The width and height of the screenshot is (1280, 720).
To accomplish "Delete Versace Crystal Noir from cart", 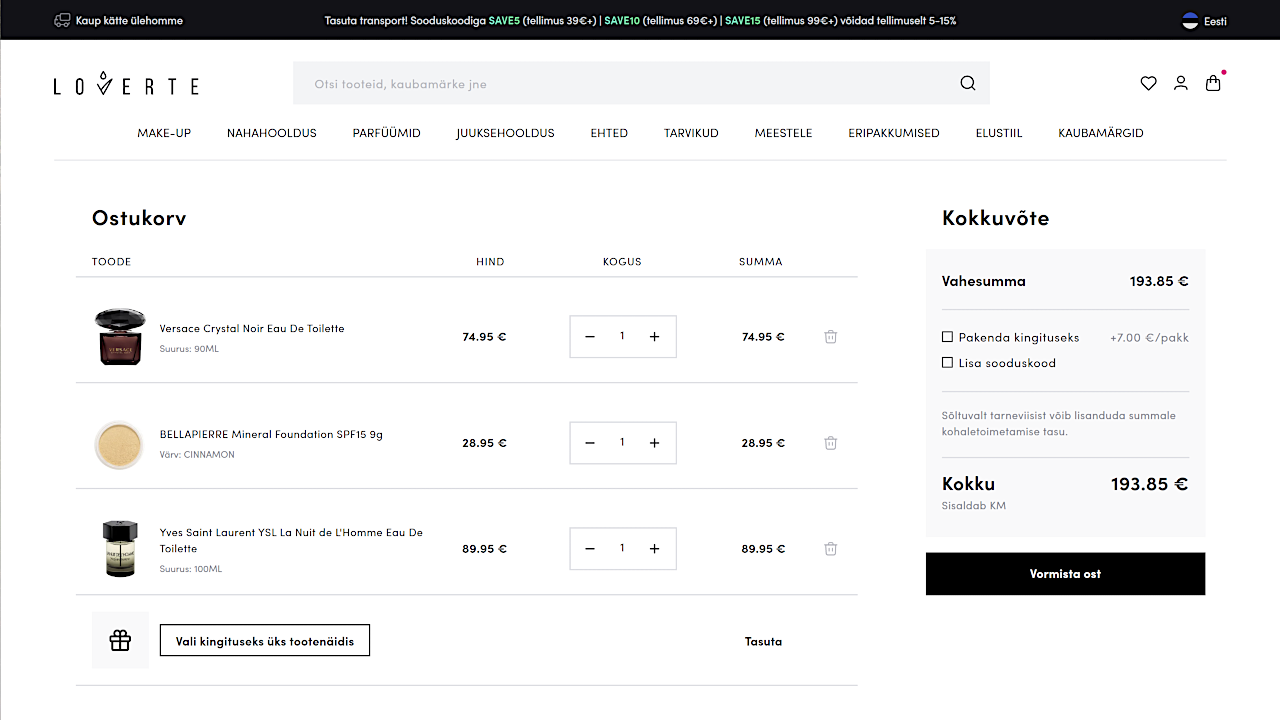I will pyautogui.click(x=830, y=337).
